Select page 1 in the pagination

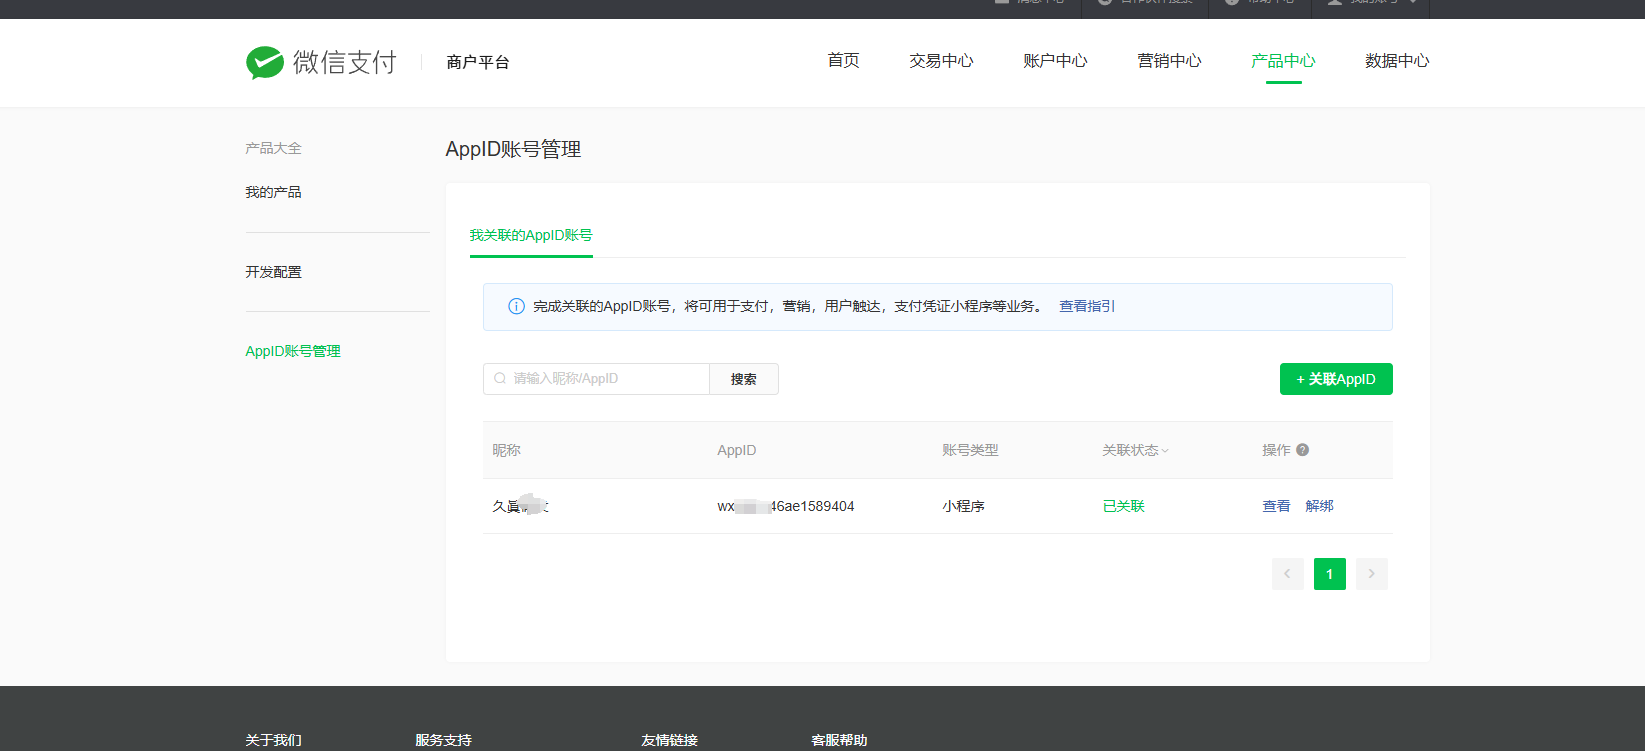tap(1329, 574)
